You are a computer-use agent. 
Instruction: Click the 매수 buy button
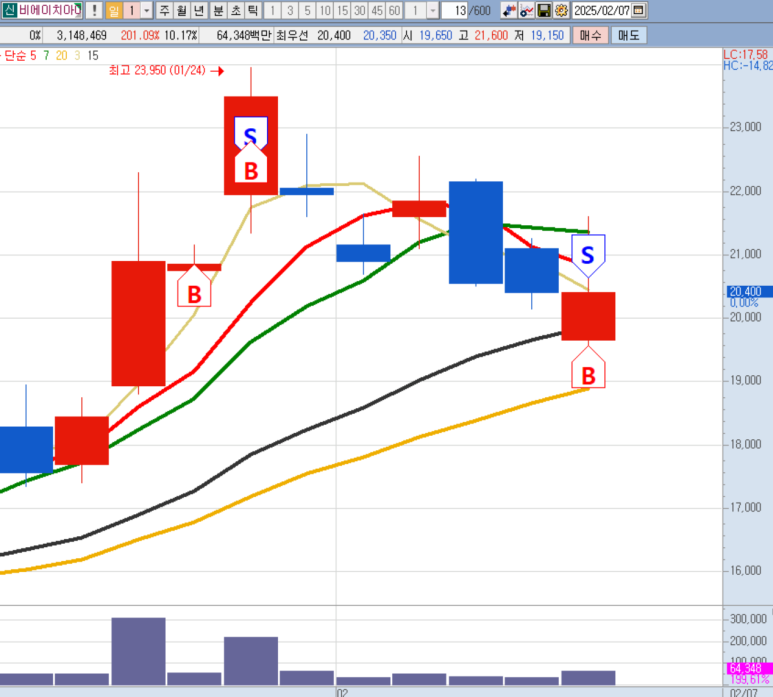pyautogui.click(x=590, y=35)
